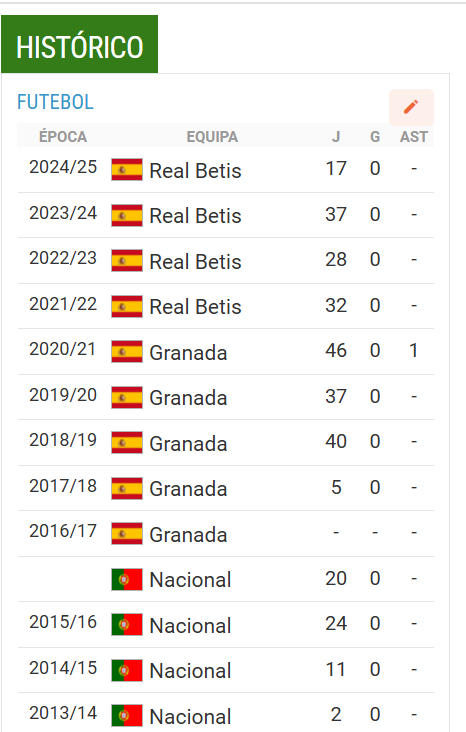Click the orange pencil edit icon

point(411,107)
